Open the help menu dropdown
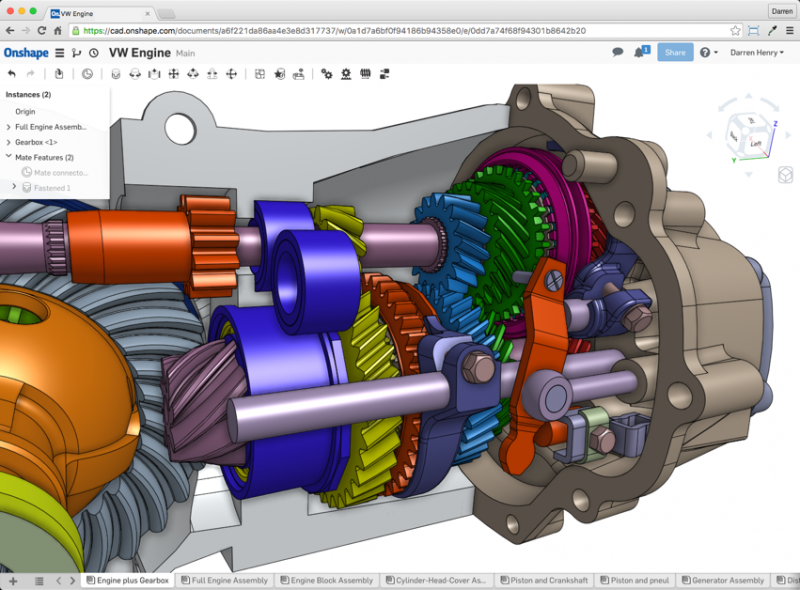800x590 pixels. click(707, 53)
